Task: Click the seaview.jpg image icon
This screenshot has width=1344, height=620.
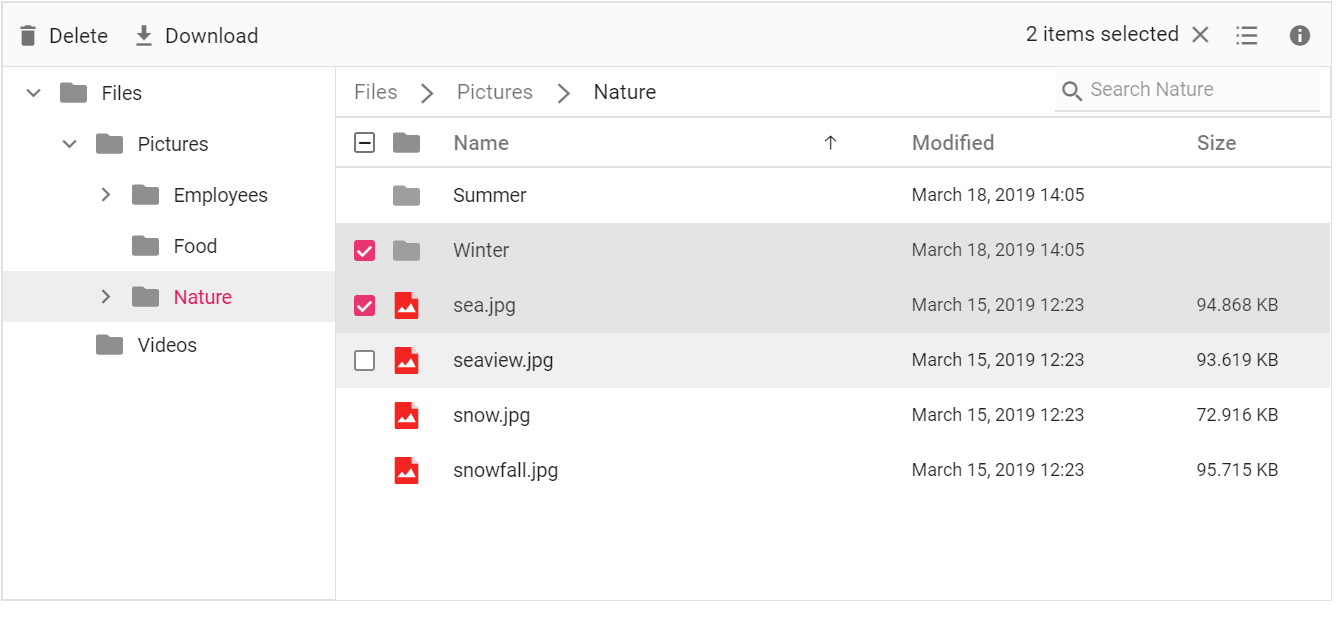Action: [x=406, y=360]
